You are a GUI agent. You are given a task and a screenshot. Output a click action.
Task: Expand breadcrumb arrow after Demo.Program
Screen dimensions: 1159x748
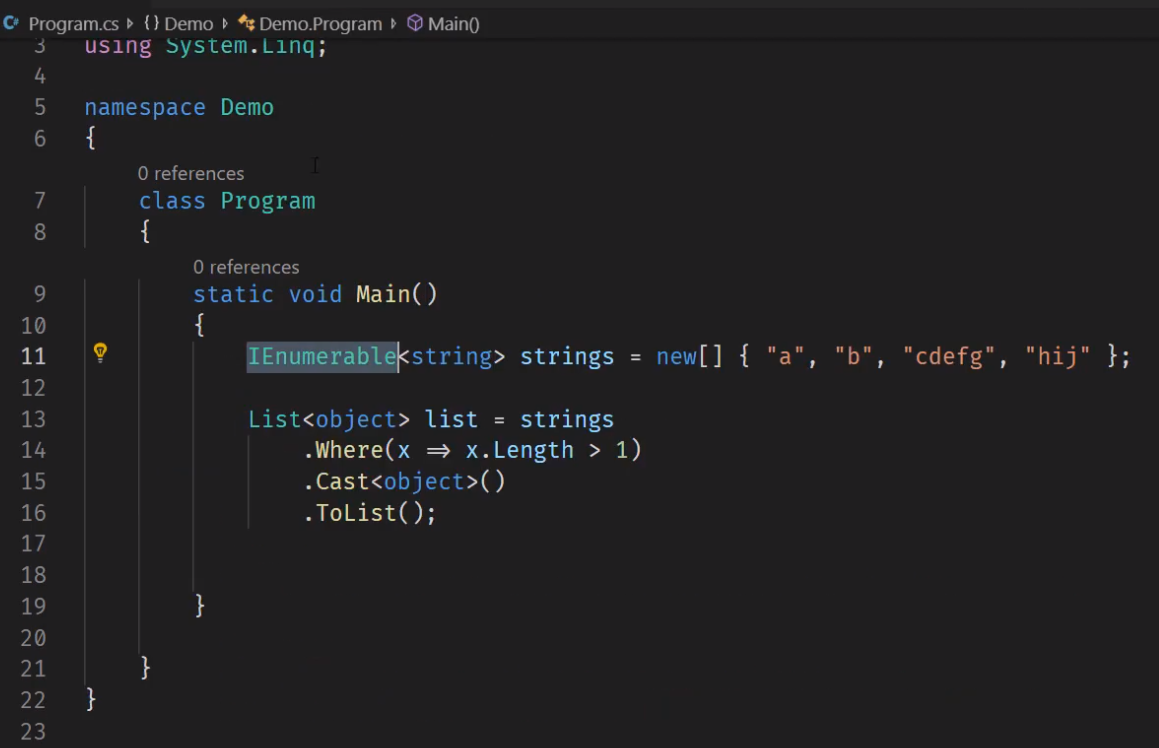click(x=394, y=23)
